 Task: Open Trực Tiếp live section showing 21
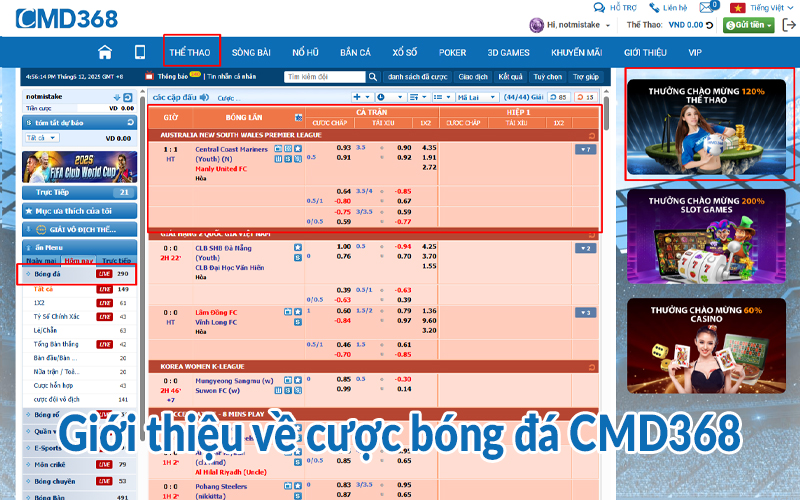point(80,192)
